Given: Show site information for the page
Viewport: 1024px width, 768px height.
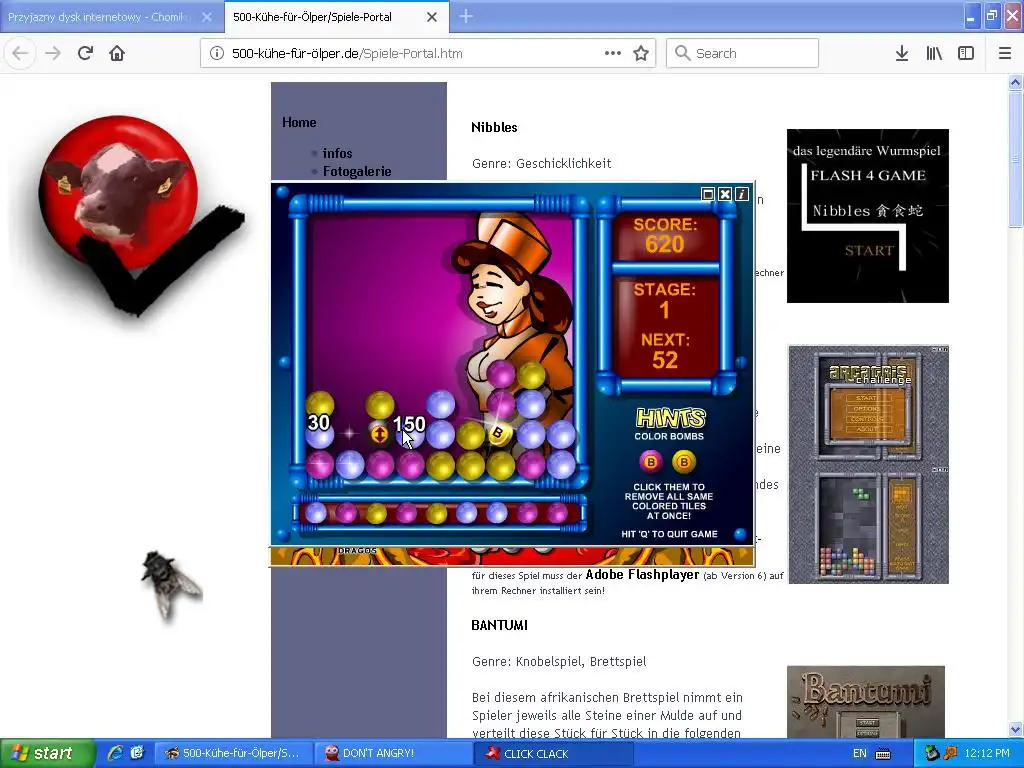Looking at the screenshot, I should (x=217, y=54).
